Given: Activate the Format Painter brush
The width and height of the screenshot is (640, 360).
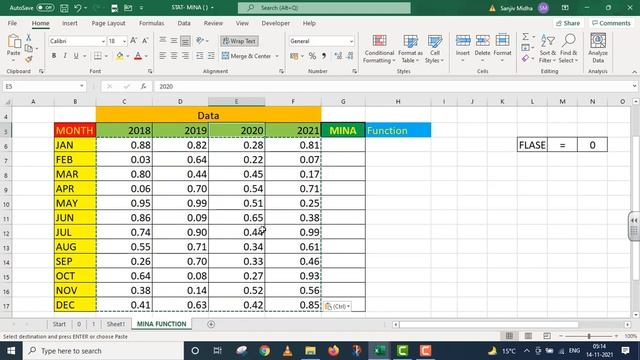Looking at the screenshot, I should tap(29, 59).
